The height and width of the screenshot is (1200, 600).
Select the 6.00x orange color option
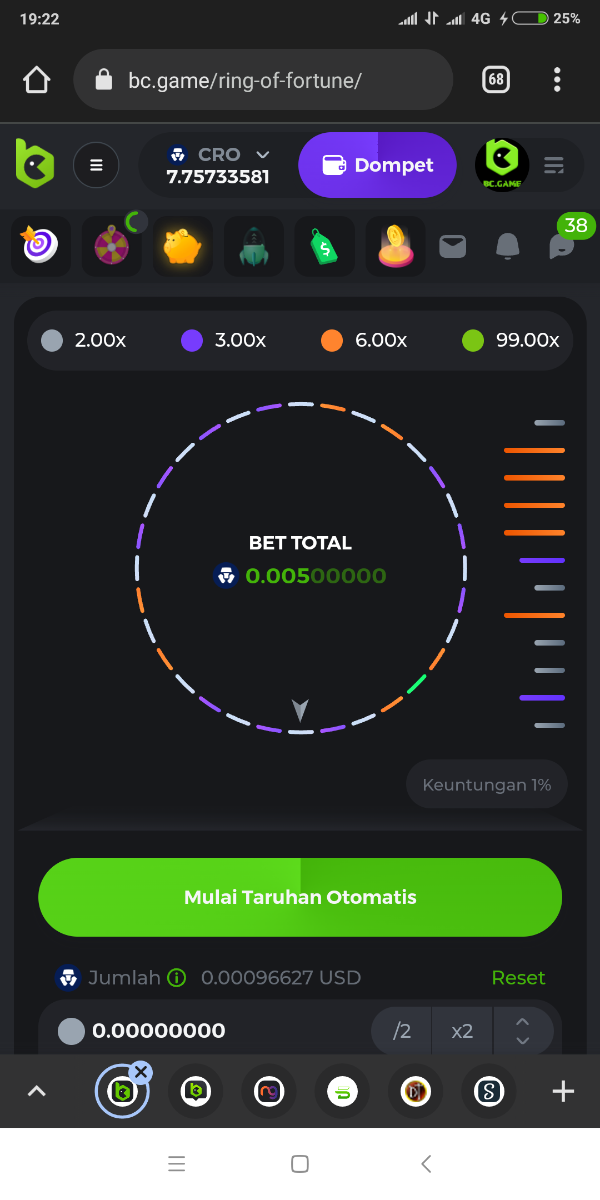(364, 340)
